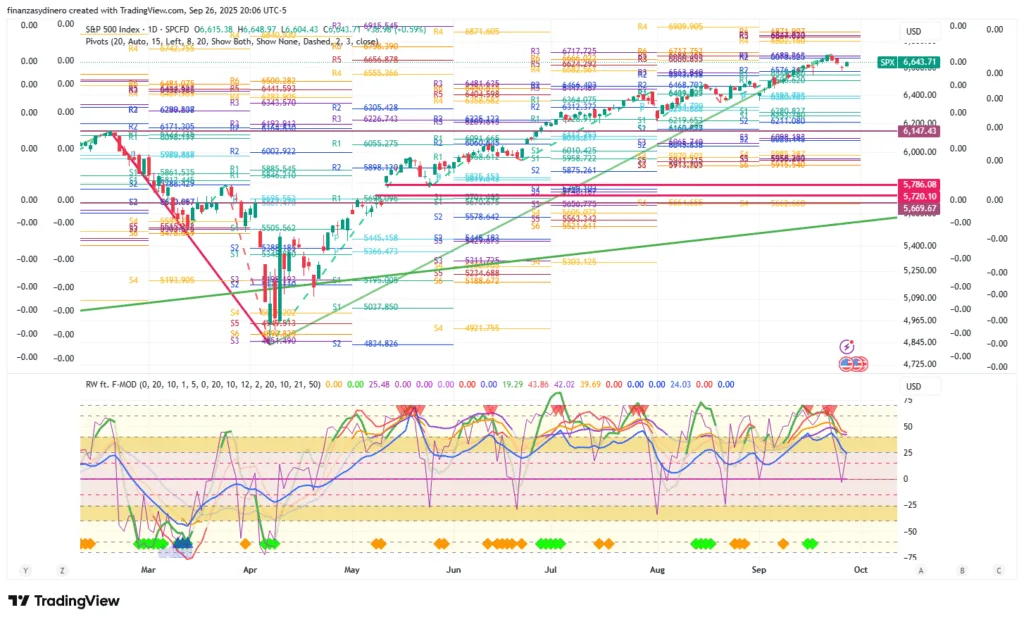Click the TradingView logo

pos(64,600)
